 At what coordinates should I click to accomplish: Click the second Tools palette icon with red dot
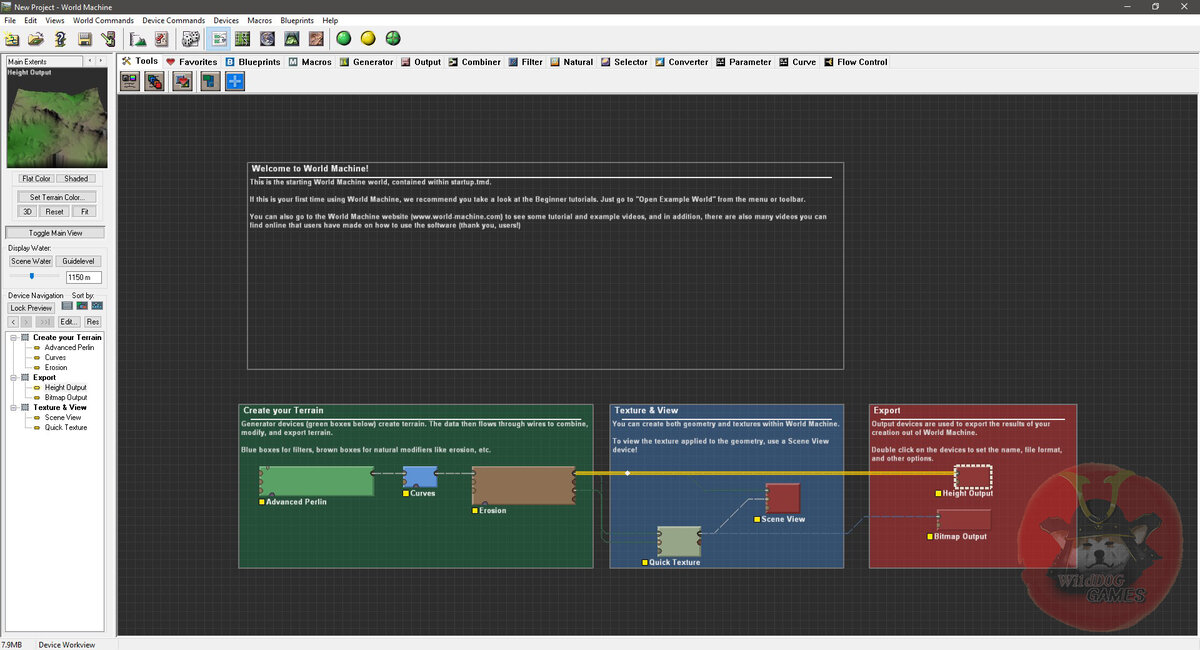click(x=156, y=81)
